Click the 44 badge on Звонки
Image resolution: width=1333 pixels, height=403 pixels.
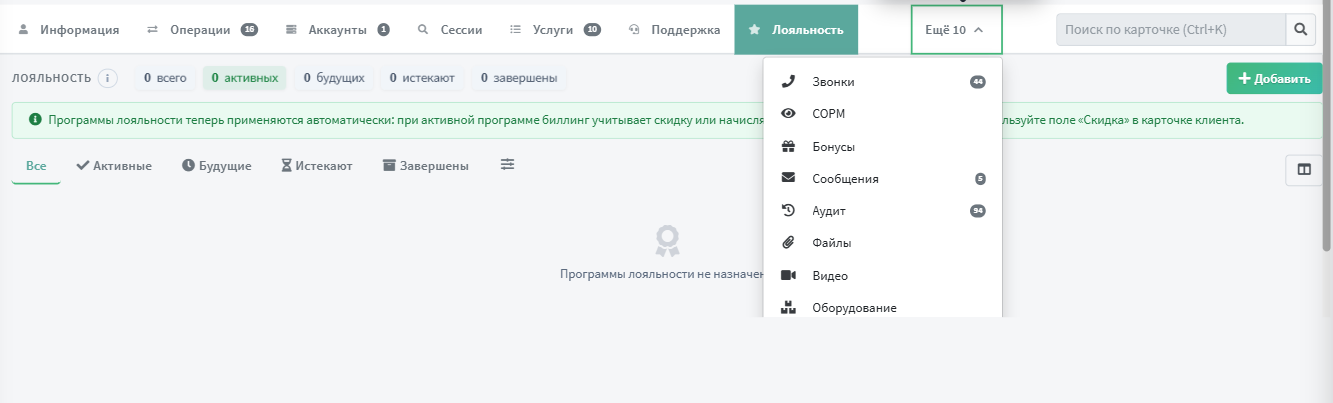(978, 82)
